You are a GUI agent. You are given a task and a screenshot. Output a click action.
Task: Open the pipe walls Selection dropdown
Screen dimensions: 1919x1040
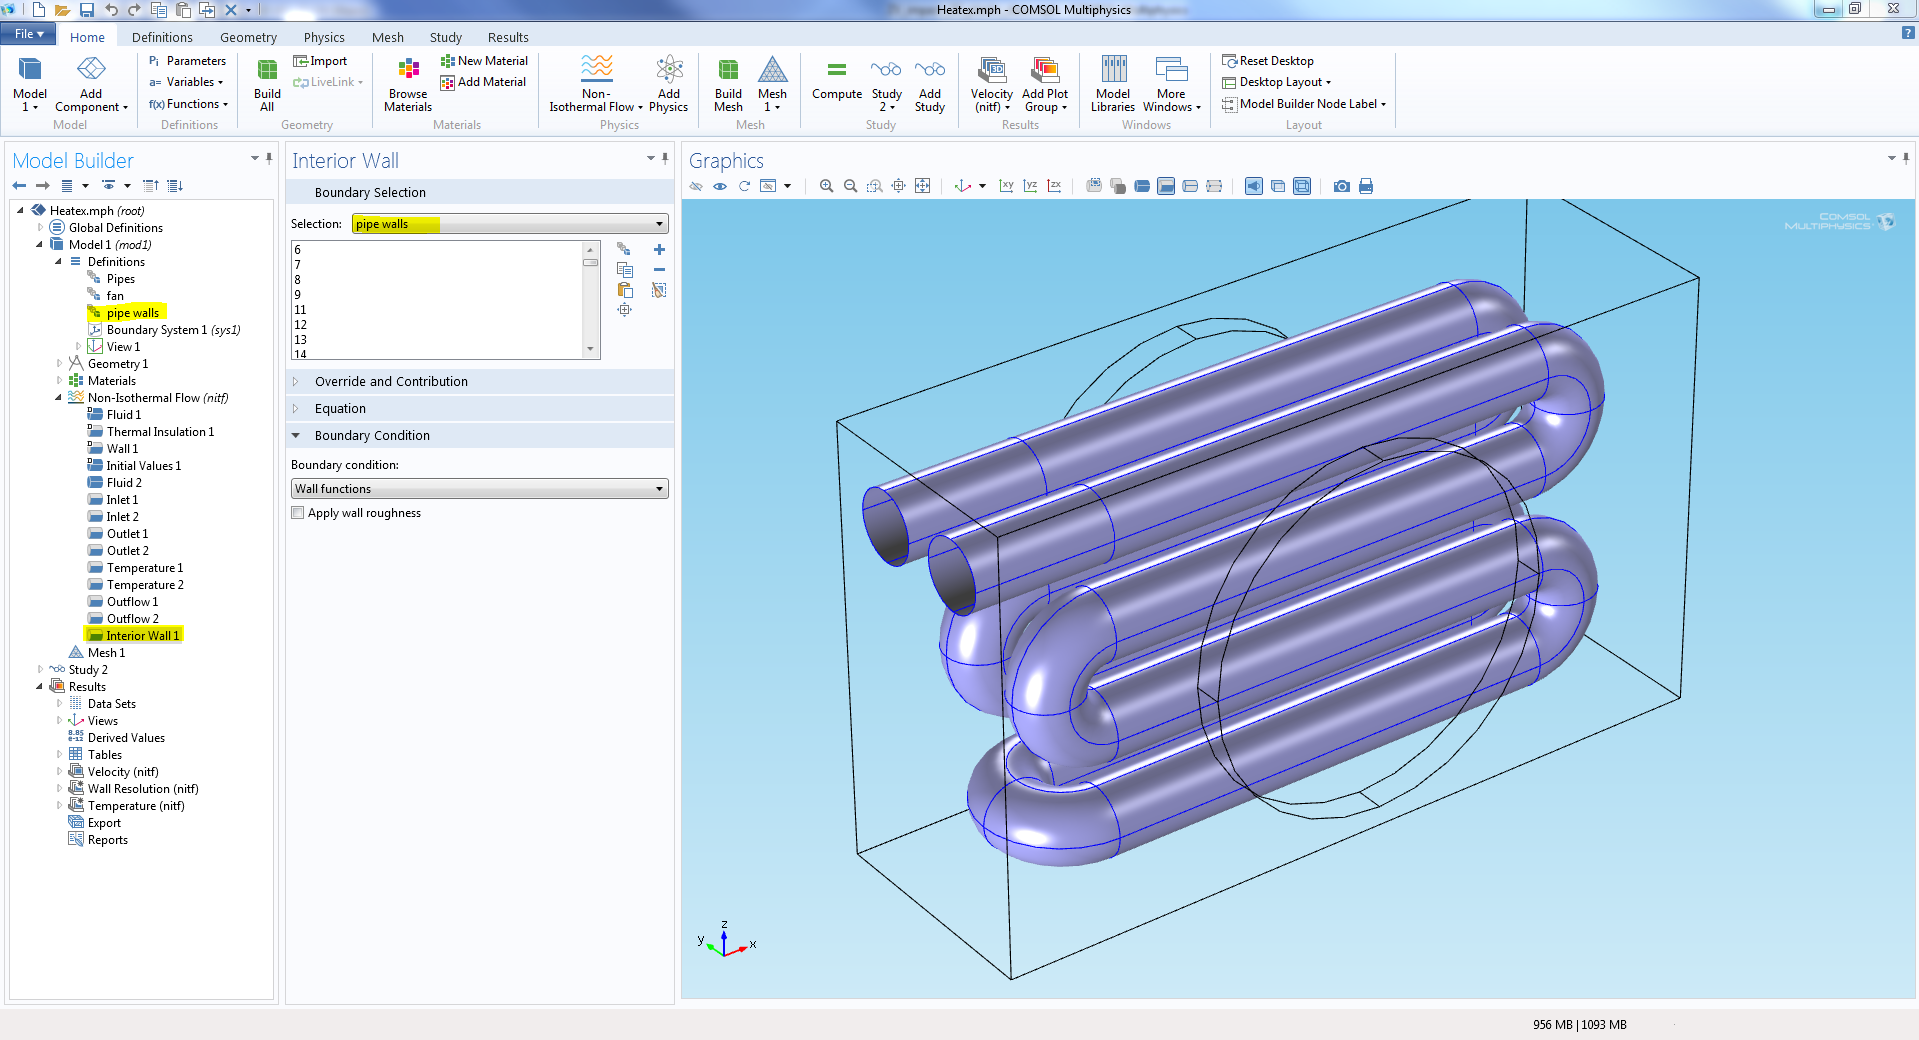tap(510, 224)
